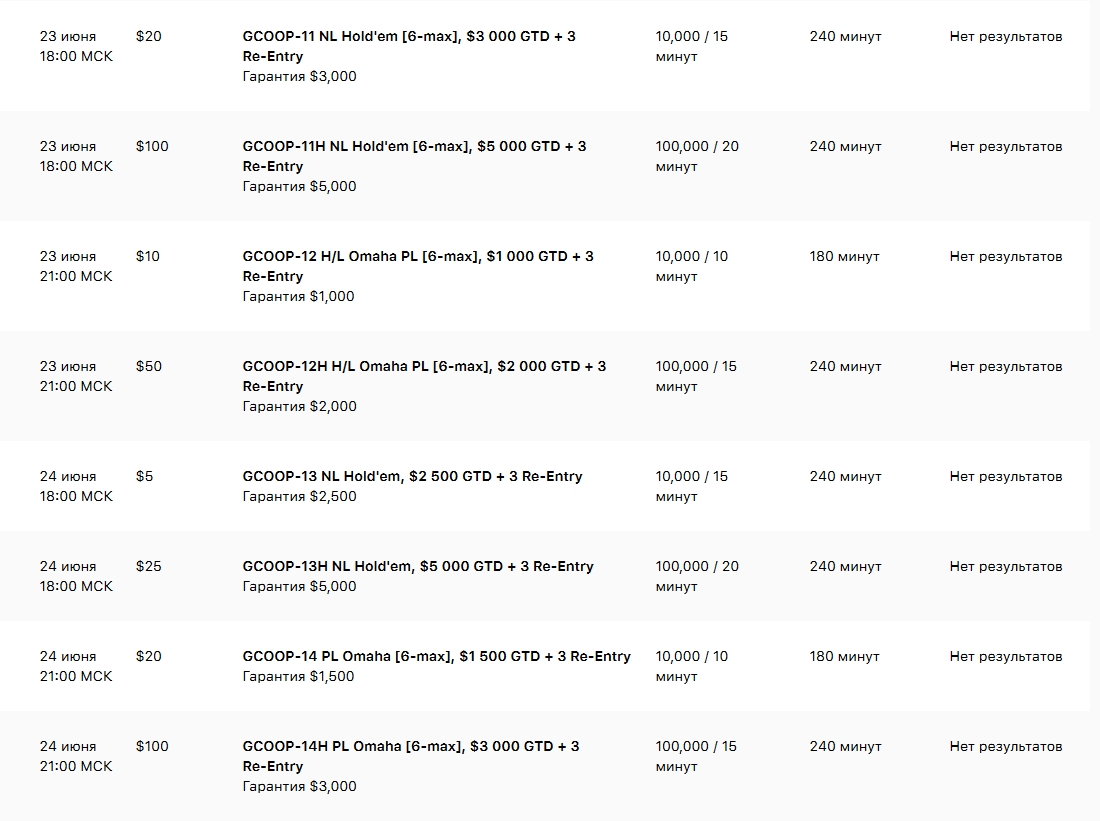
Task: Open GCOOP-11 NL Hold'em $3 000 GTD tournament
Action: click(409, 46)
